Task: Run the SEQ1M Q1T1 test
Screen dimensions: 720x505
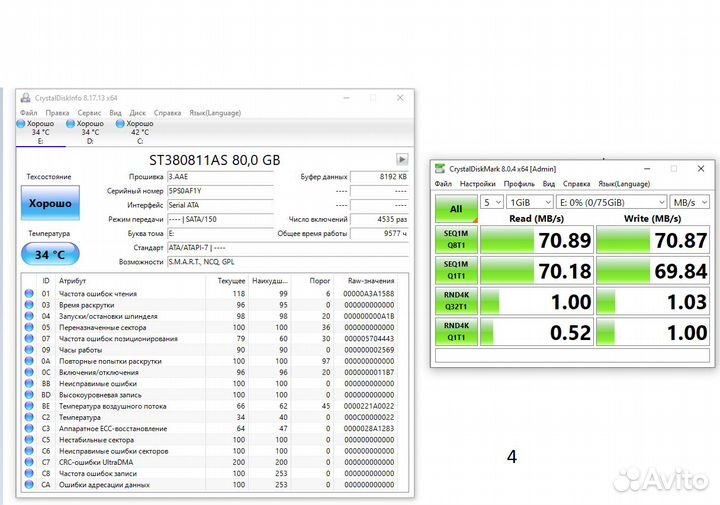Action: point(456,270)
